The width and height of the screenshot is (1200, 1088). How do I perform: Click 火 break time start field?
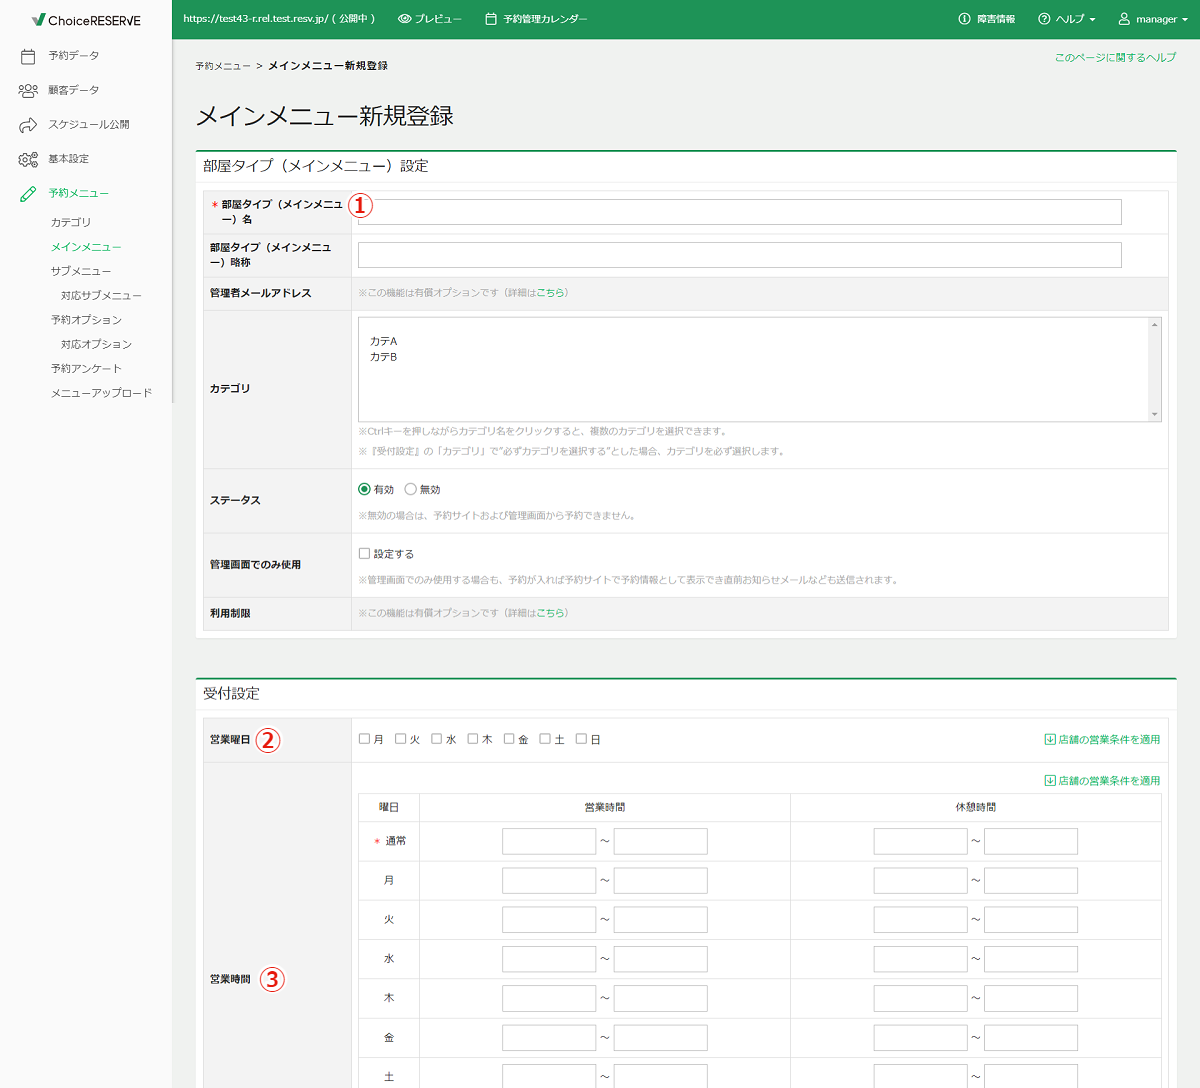click(x=921, y=920)
